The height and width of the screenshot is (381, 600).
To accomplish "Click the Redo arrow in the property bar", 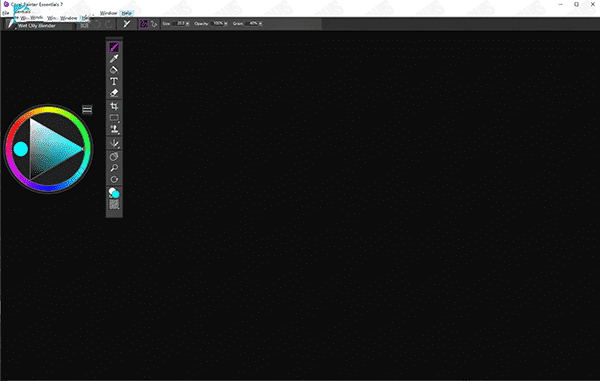I will (x=109, y=25).
